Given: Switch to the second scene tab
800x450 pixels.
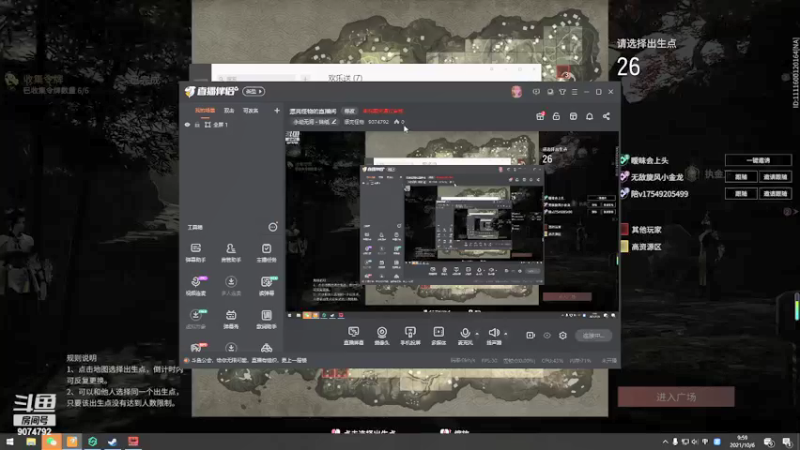Looking at the screenshot, I should coord(229,111).
